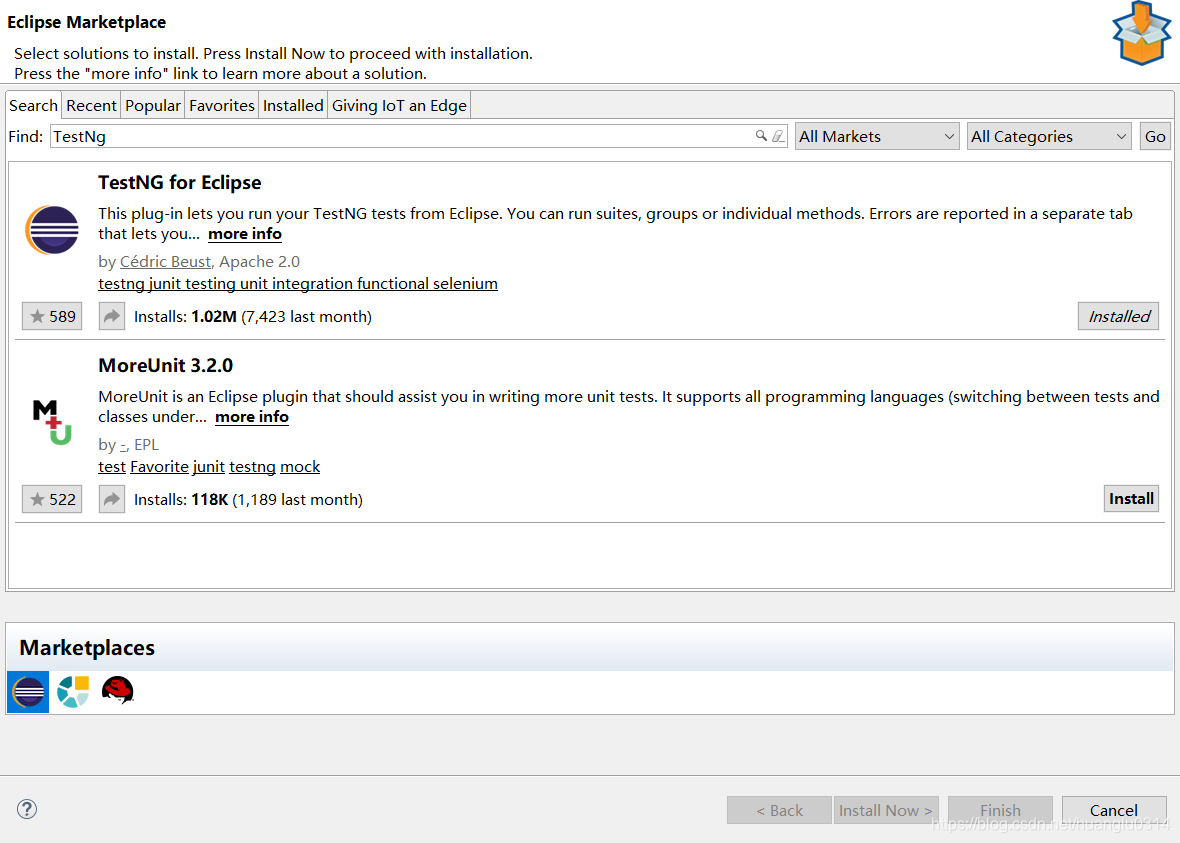Click the Cancel button
Screen dimensions: 1180x843
(1114, 810)
